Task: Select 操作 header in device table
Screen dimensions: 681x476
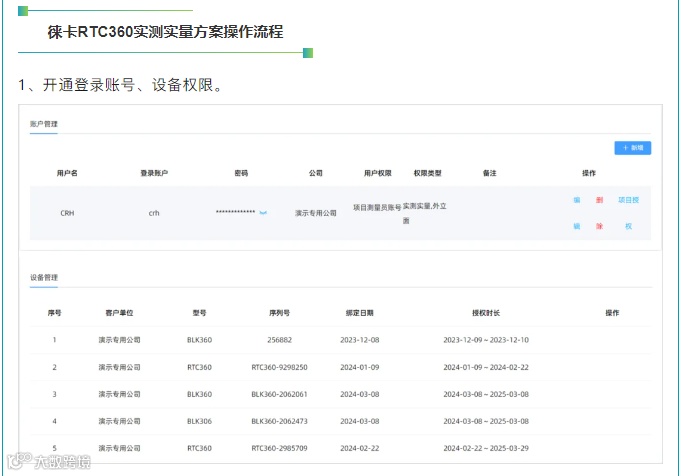Action: tap(612, 313)
